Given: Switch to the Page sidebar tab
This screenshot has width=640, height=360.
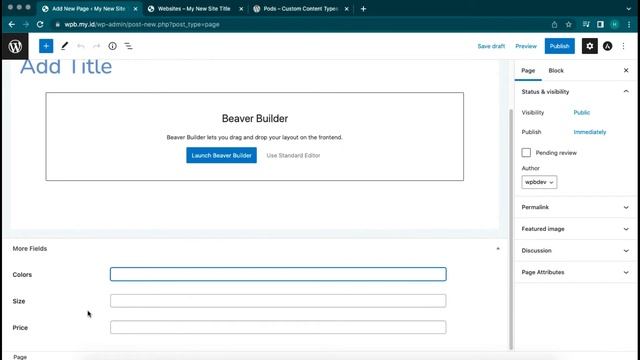Looking at the screenshot, I should coord(528,71).
